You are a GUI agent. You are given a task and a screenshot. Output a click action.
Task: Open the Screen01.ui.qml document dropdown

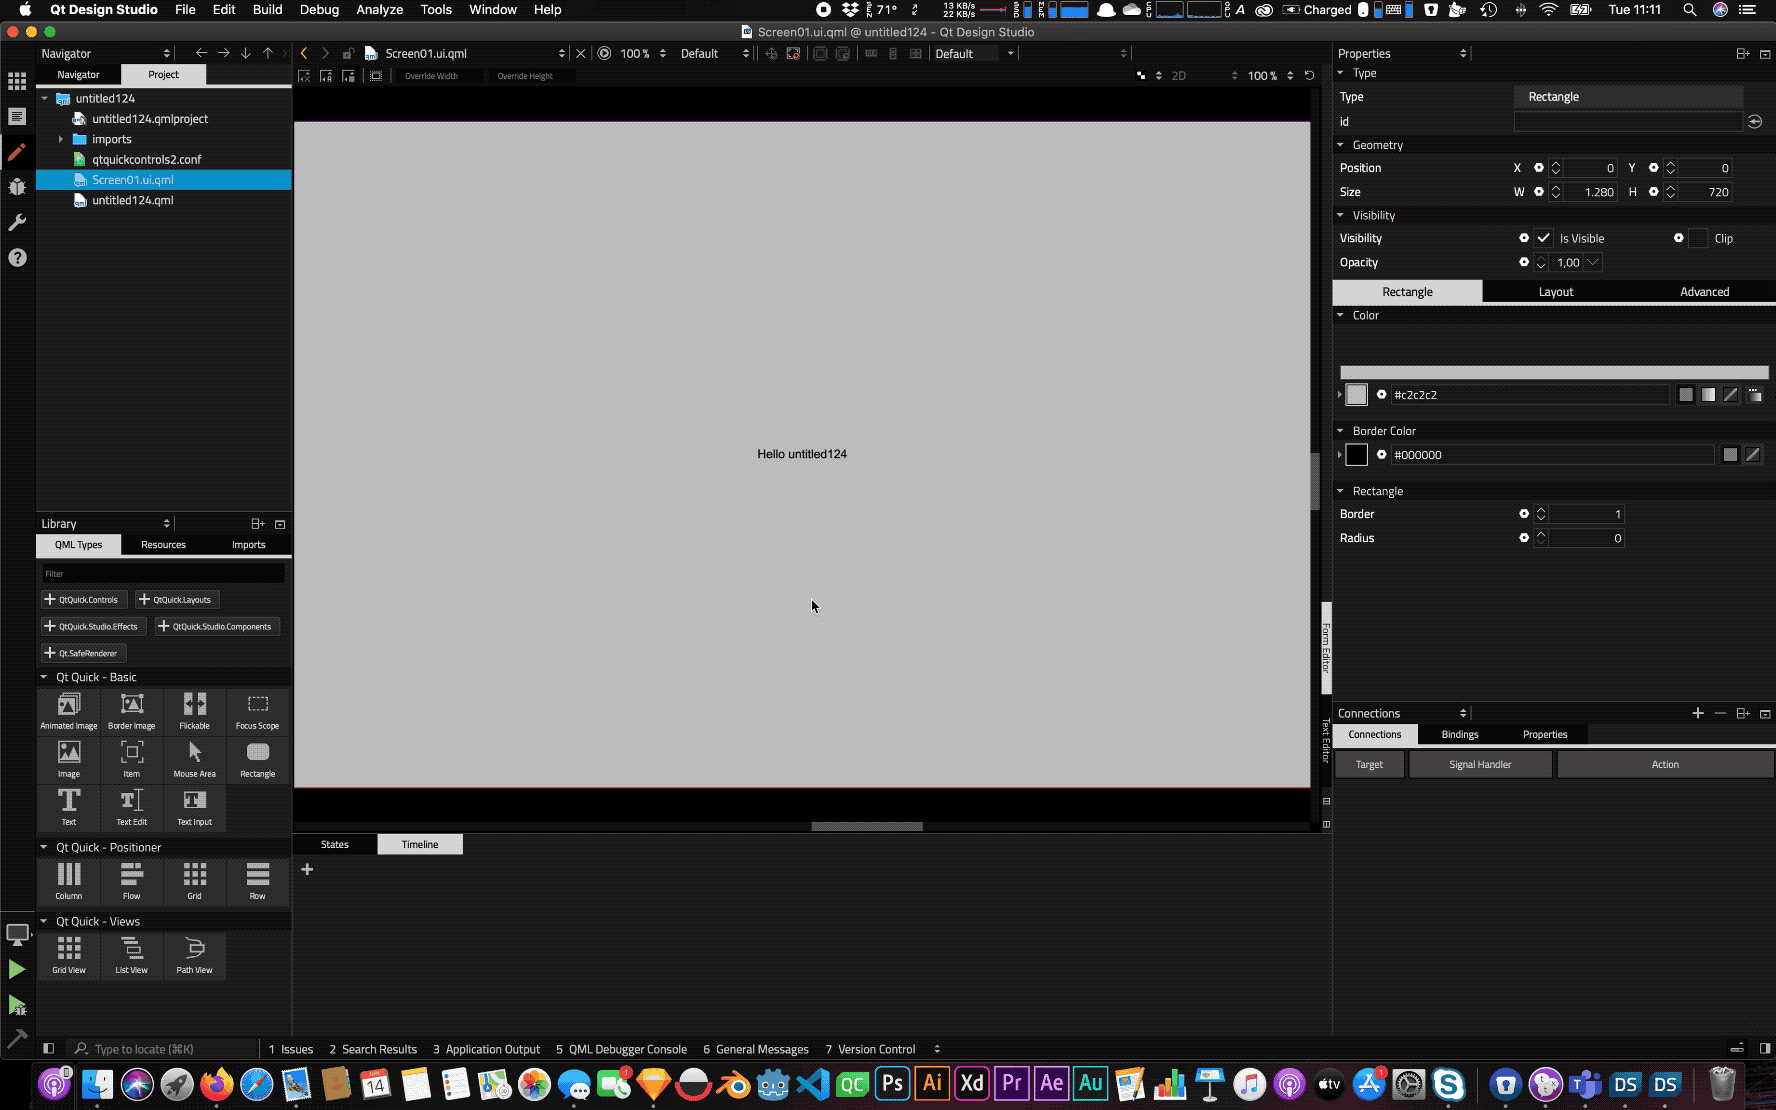click(561, 54)
